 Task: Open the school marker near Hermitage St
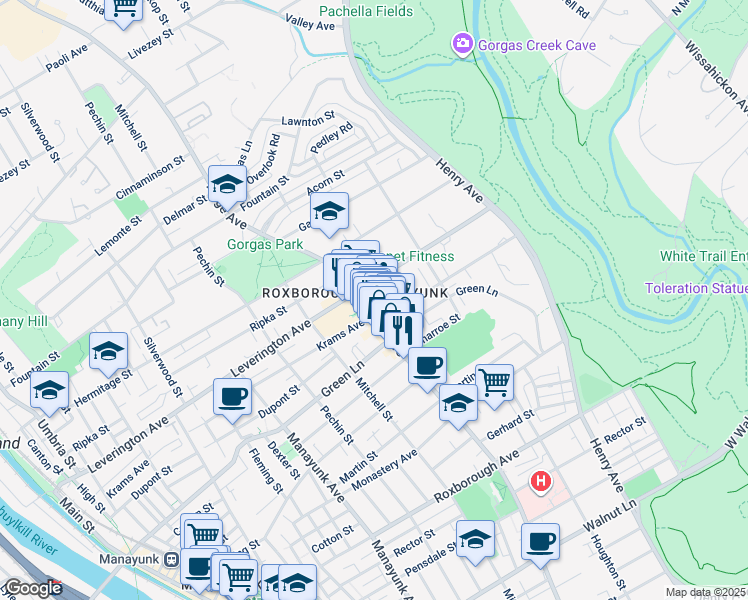108,352
